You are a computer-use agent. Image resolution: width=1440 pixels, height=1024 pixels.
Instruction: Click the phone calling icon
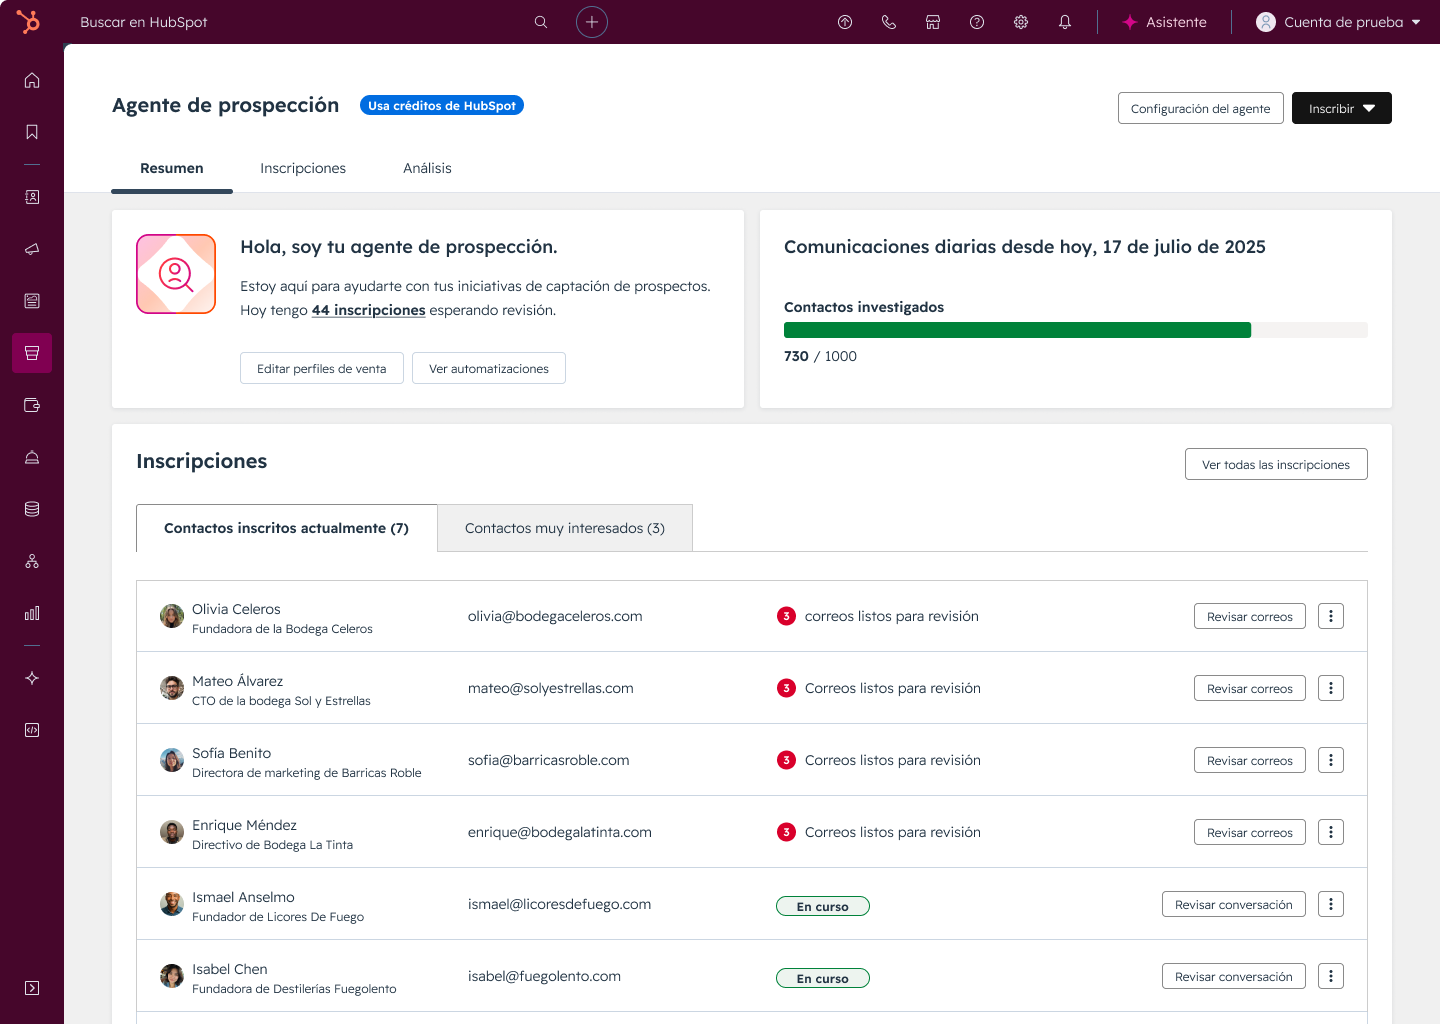pyautogui.click(x=889, y=22)
